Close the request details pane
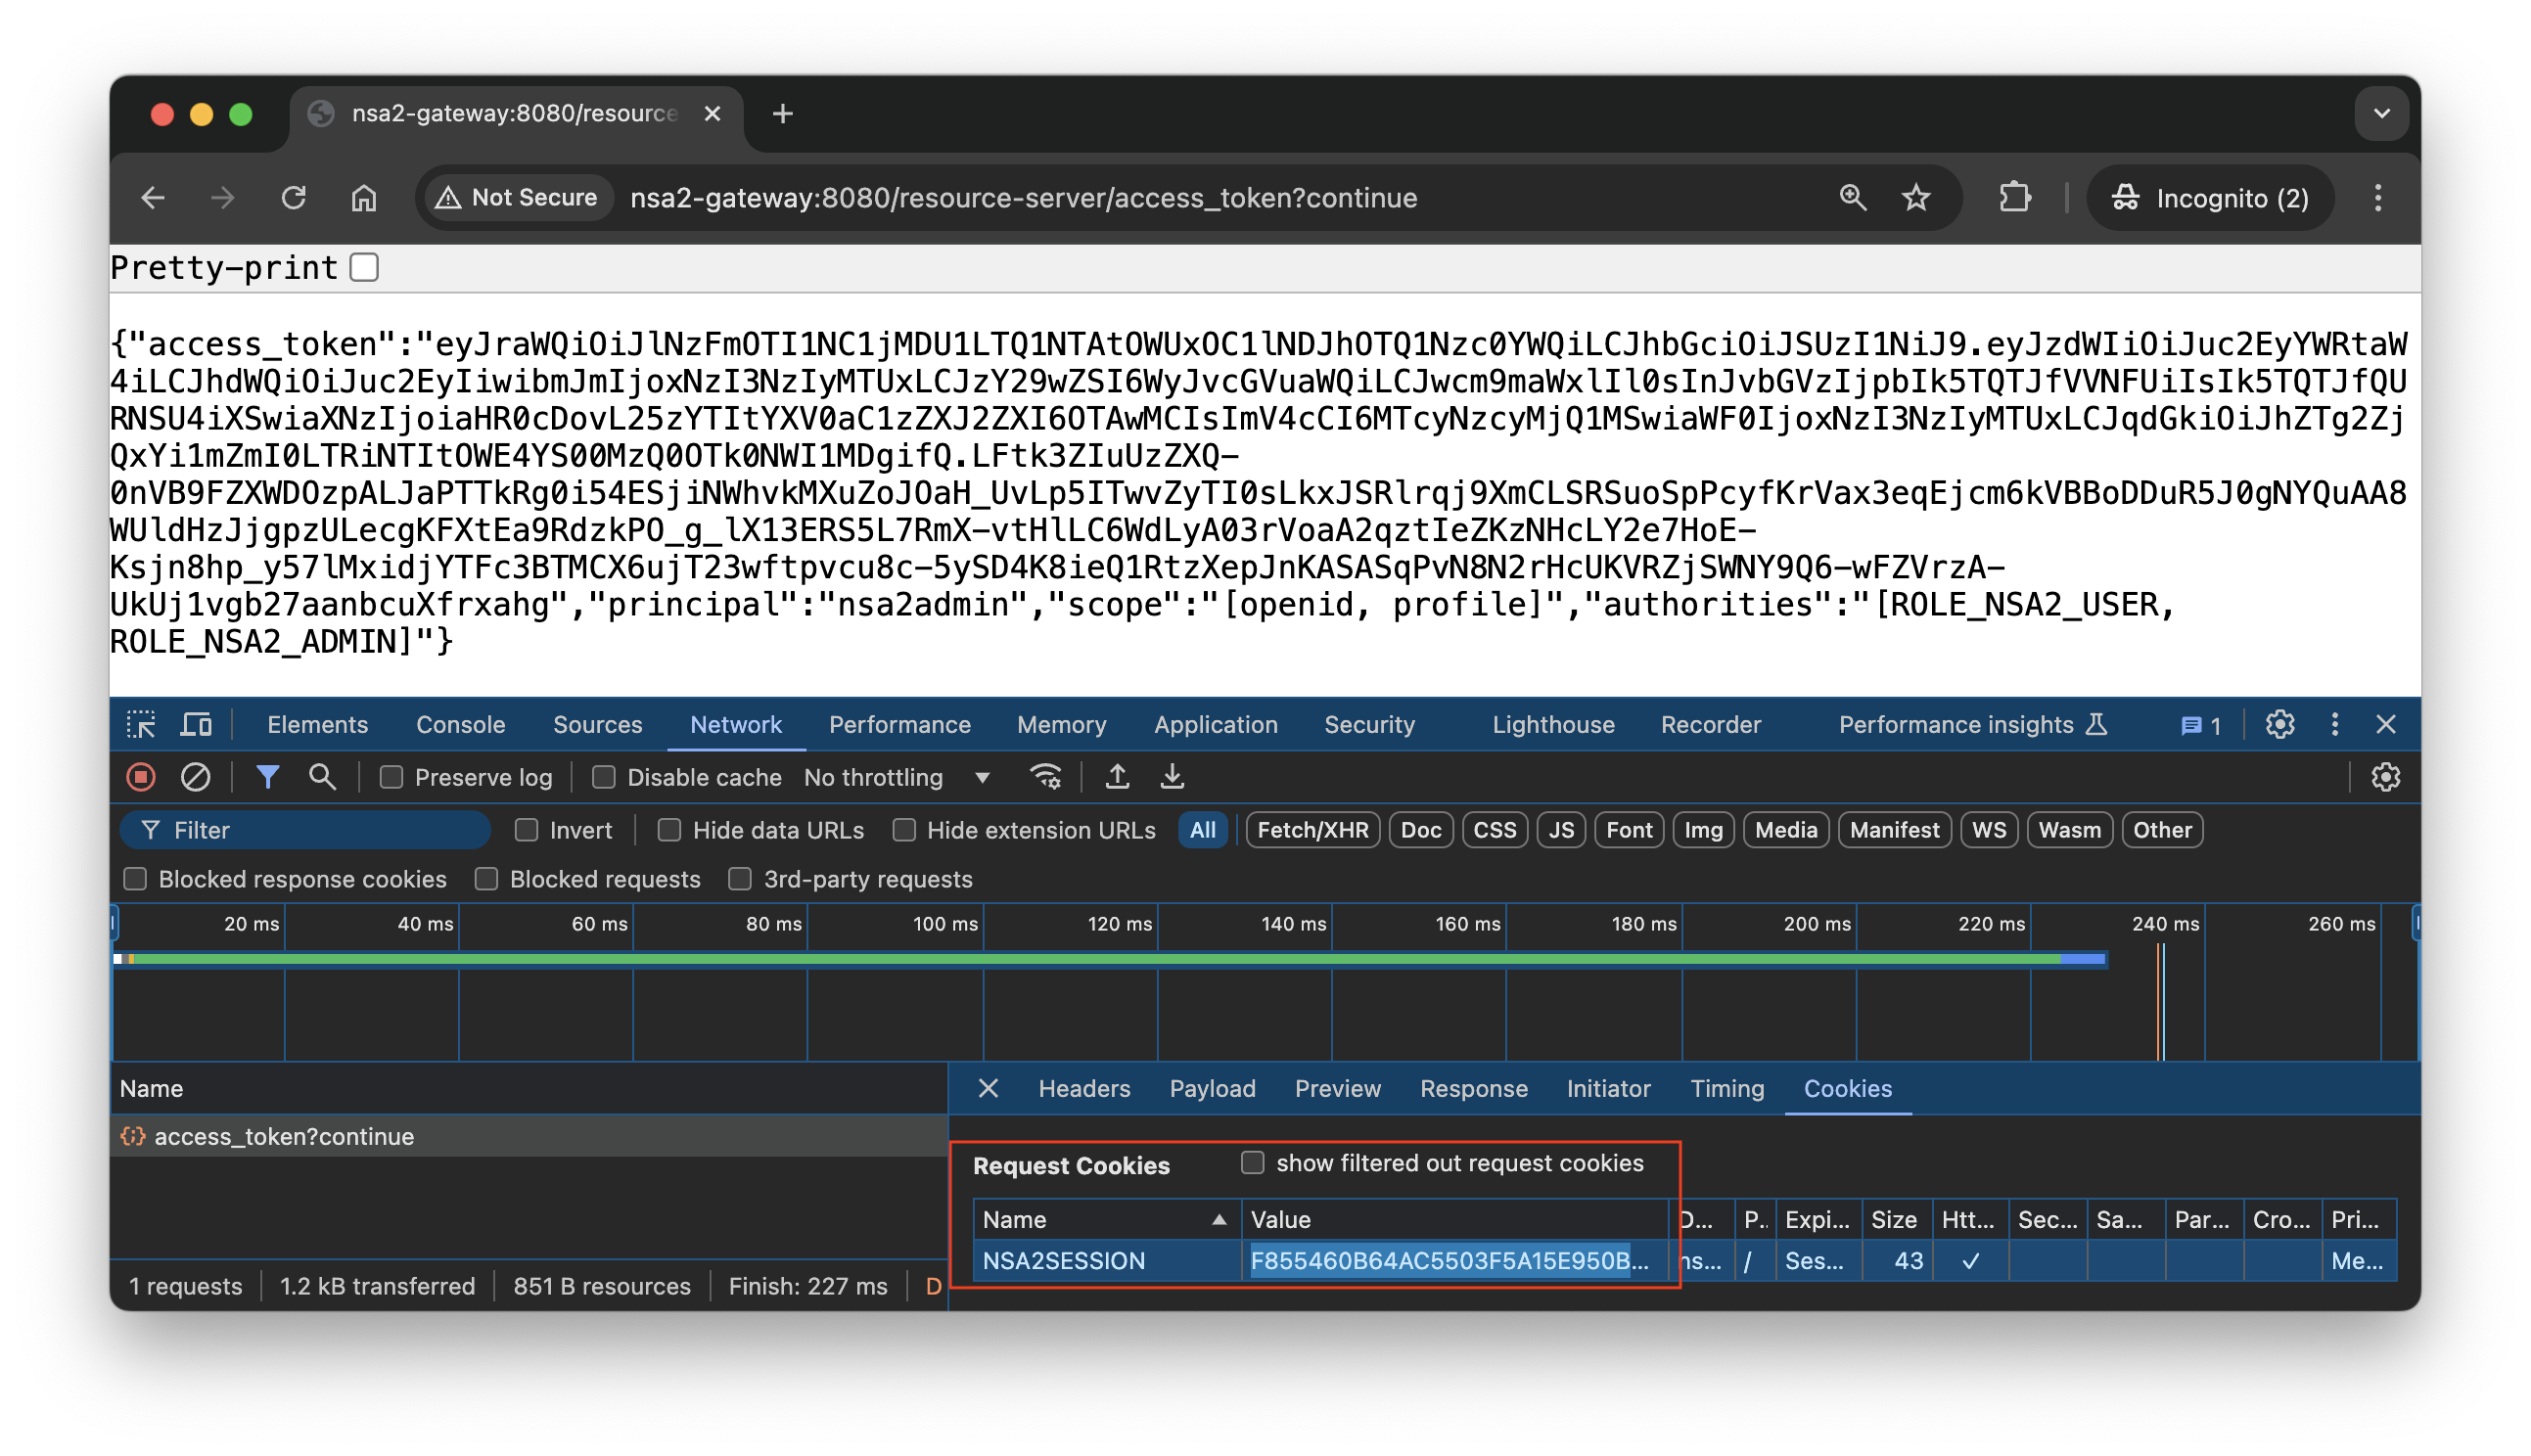2531x1456 pixels. (x=988, y=1089)
